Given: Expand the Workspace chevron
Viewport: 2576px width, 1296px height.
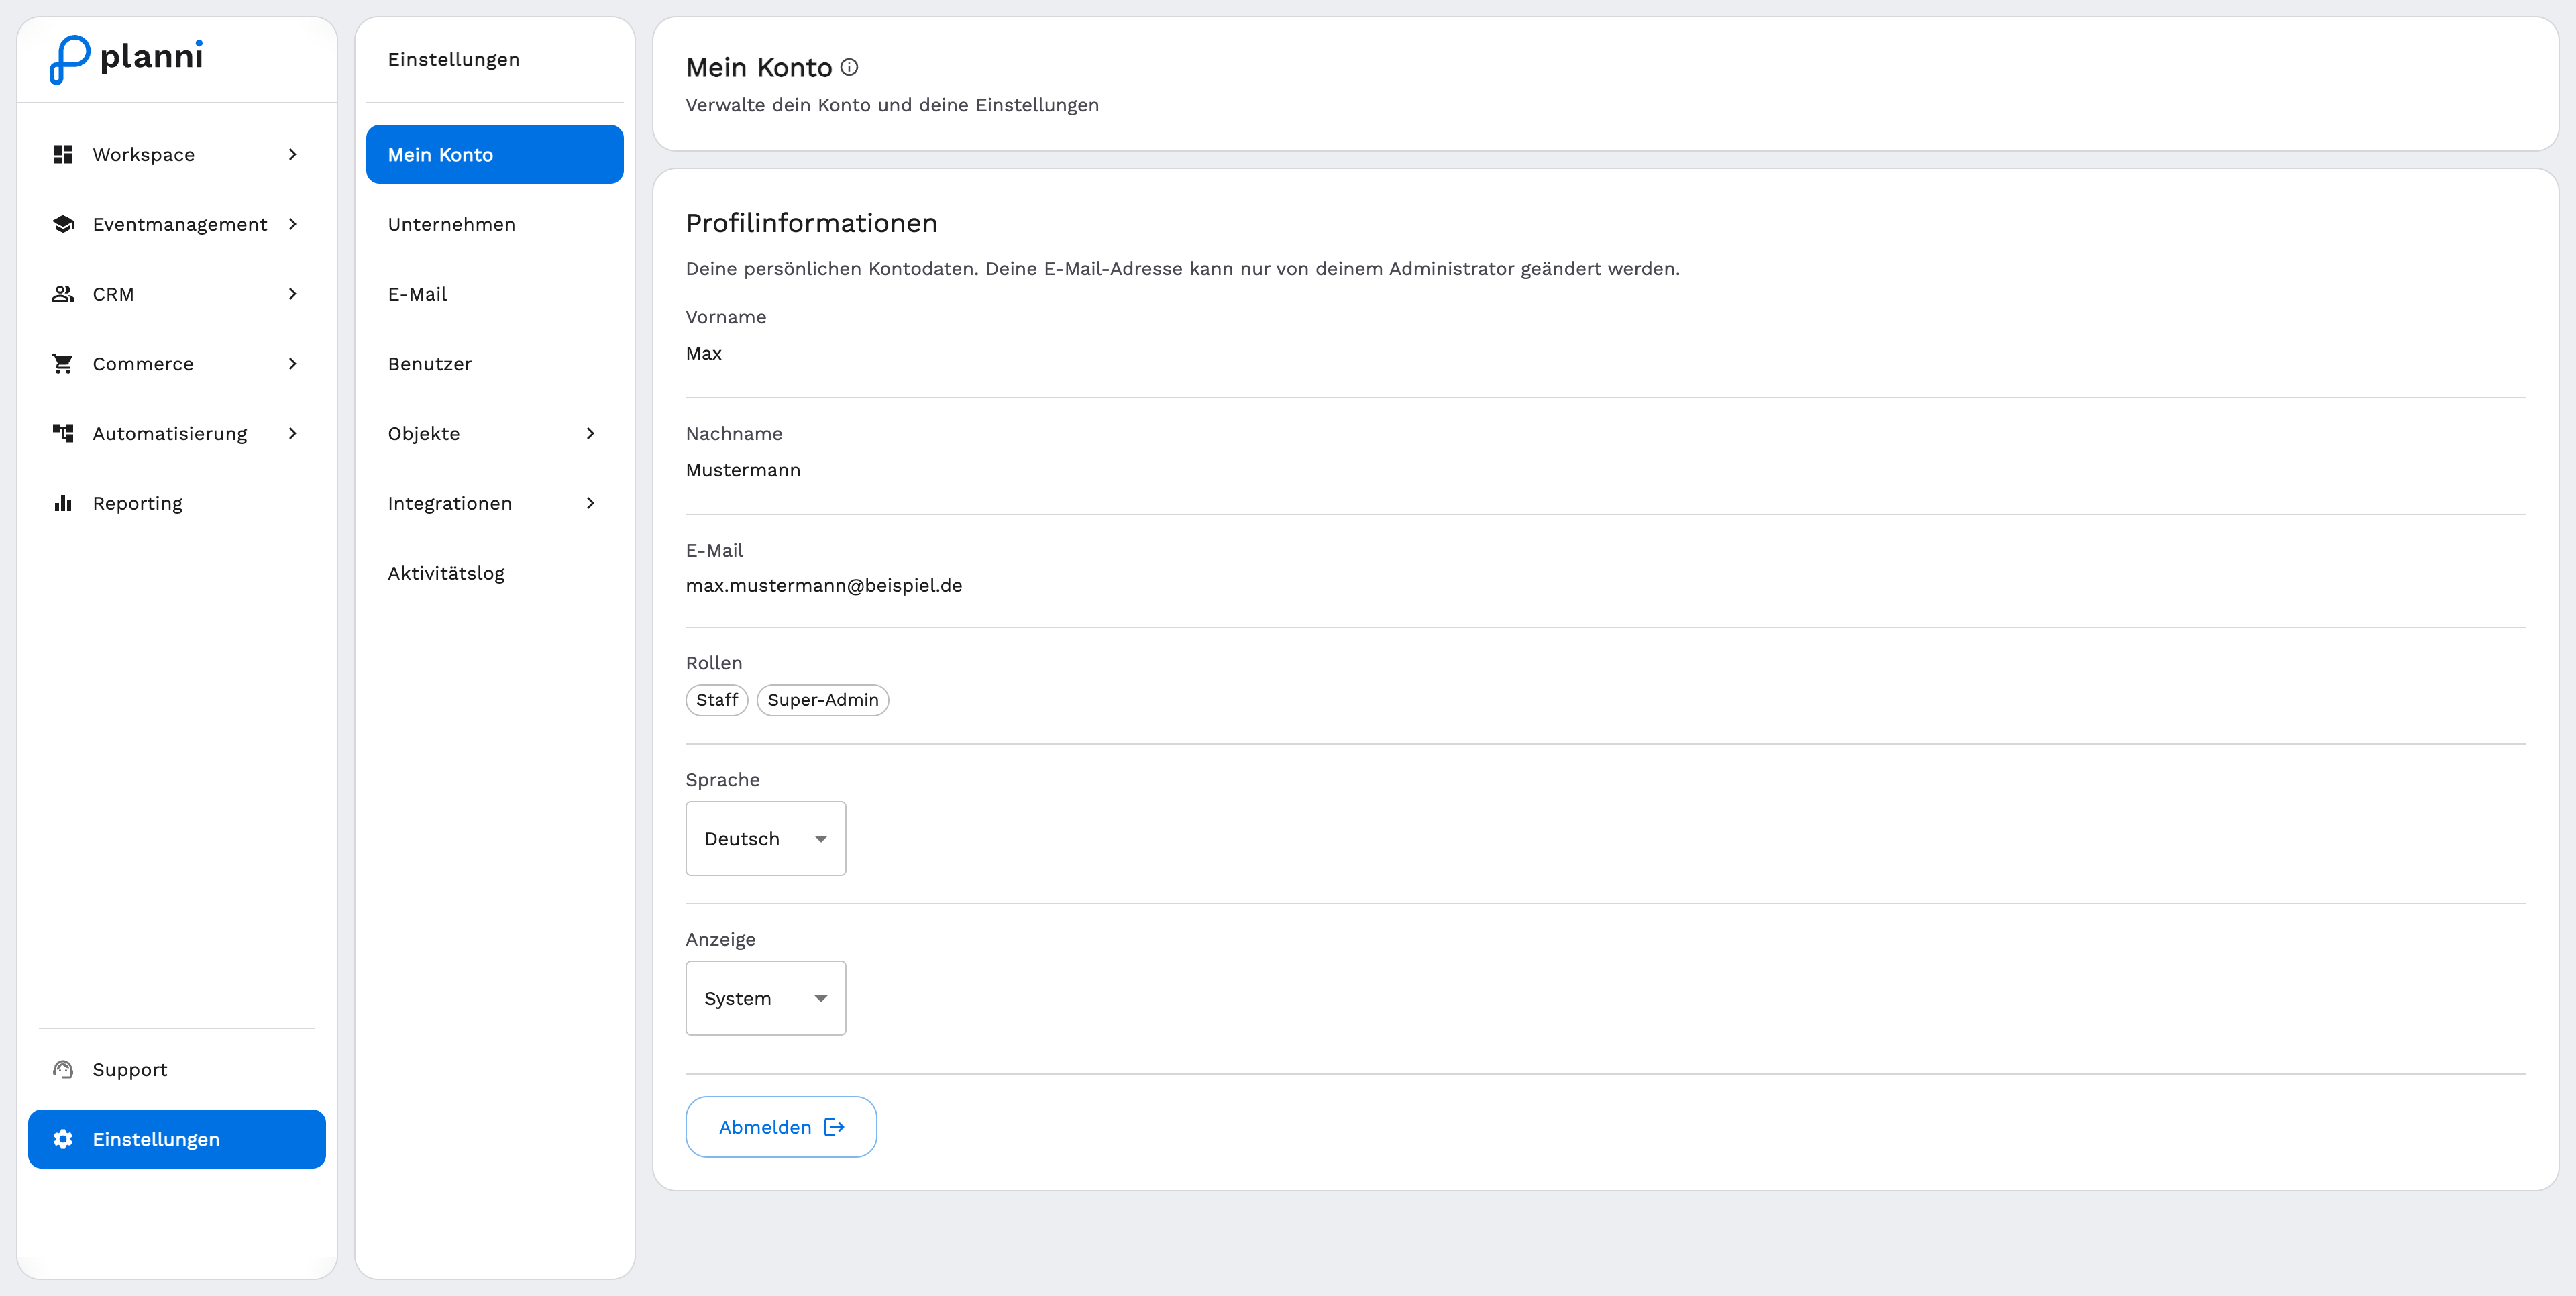Looking at the screenshot, I should click(292, 154).
